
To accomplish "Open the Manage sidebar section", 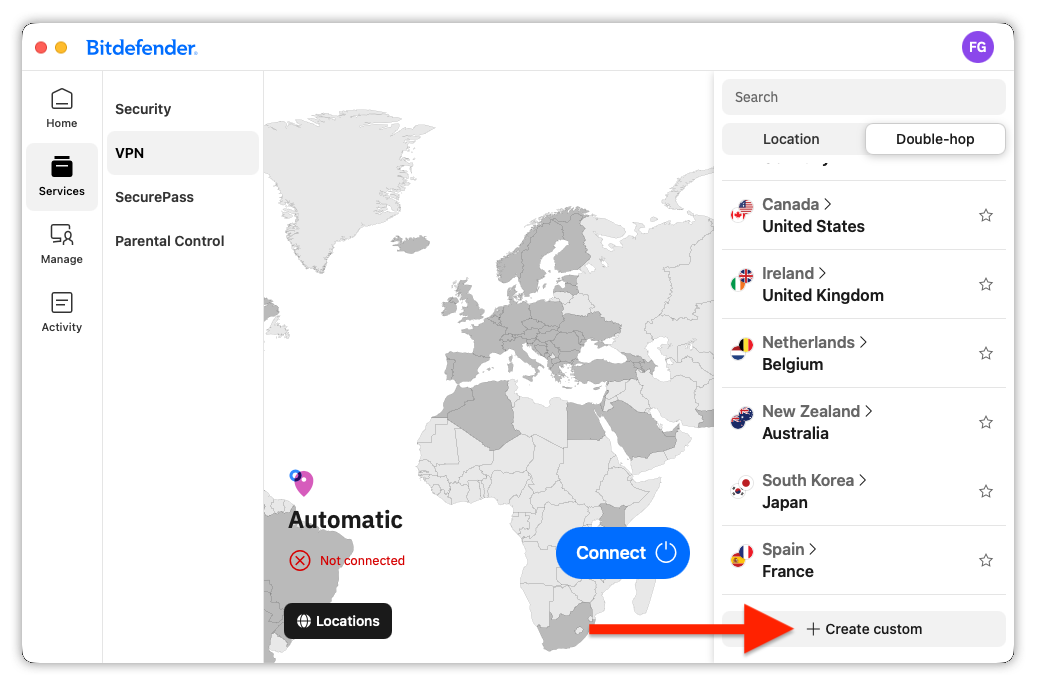I will [62, 244].
